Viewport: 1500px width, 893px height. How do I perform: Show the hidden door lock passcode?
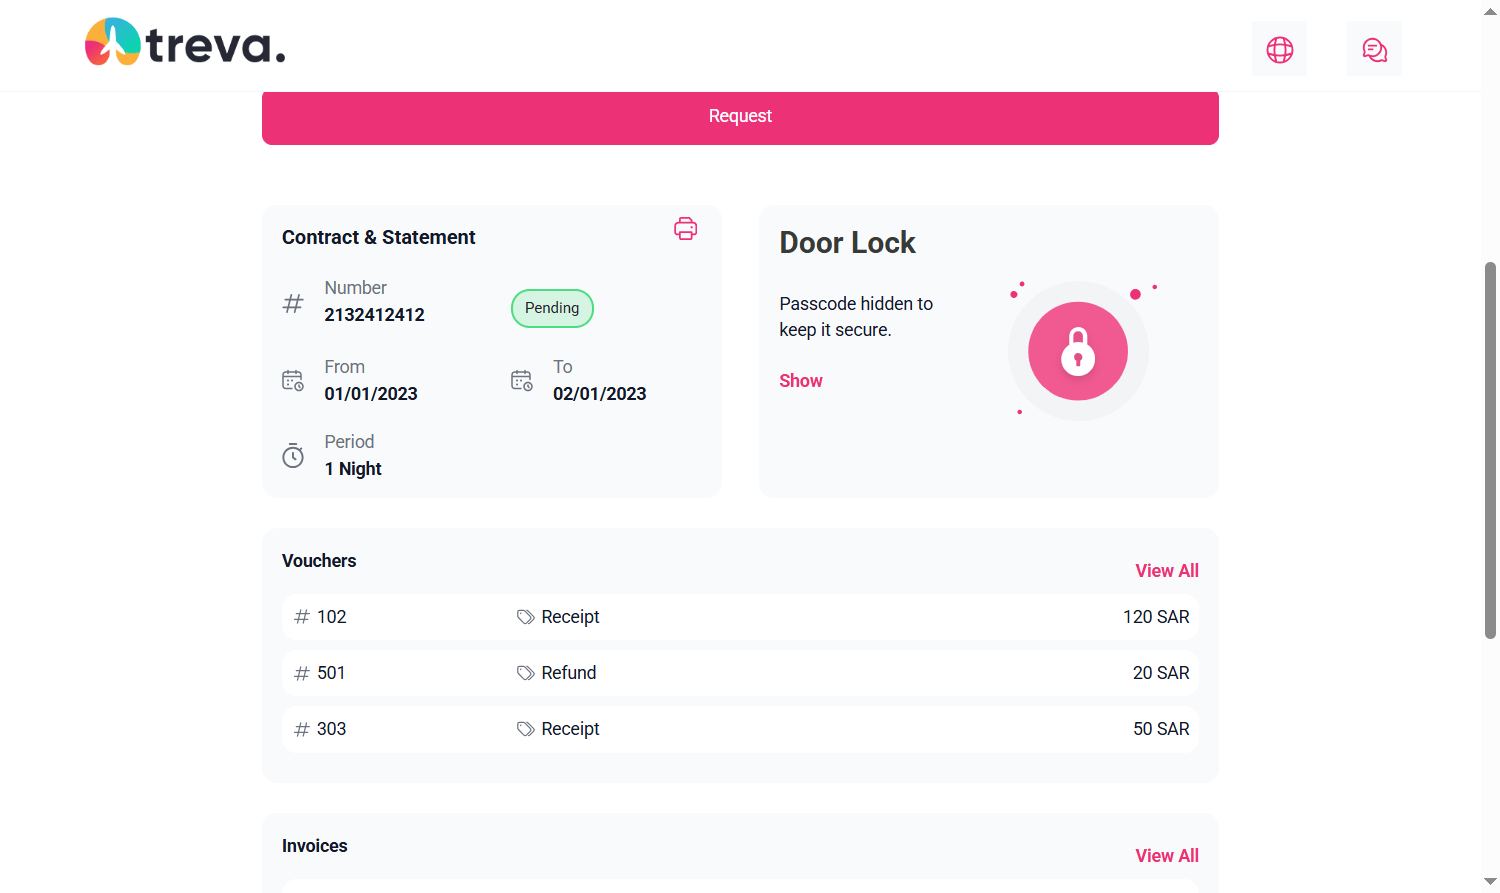point(800,381)
